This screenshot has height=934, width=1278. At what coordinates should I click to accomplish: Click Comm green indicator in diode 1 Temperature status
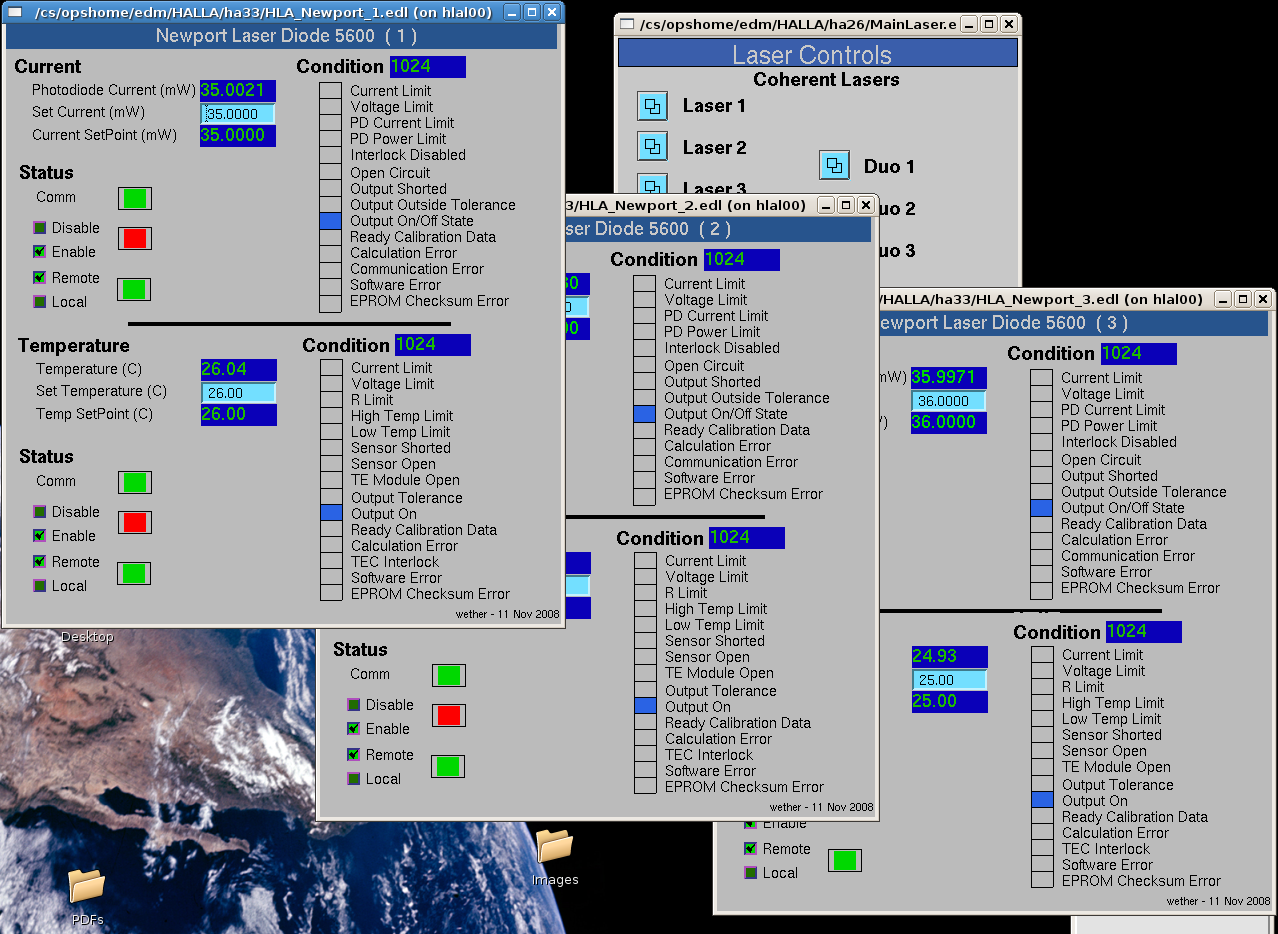click(135, 482)
